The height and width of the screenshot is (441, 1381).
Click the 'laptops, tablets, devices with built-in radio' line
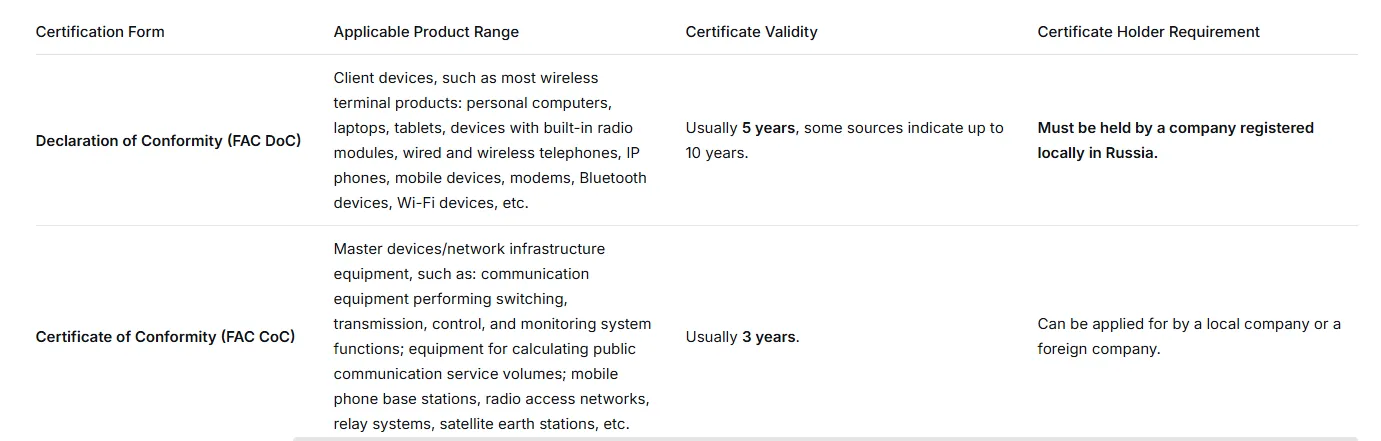coord(483,128)
